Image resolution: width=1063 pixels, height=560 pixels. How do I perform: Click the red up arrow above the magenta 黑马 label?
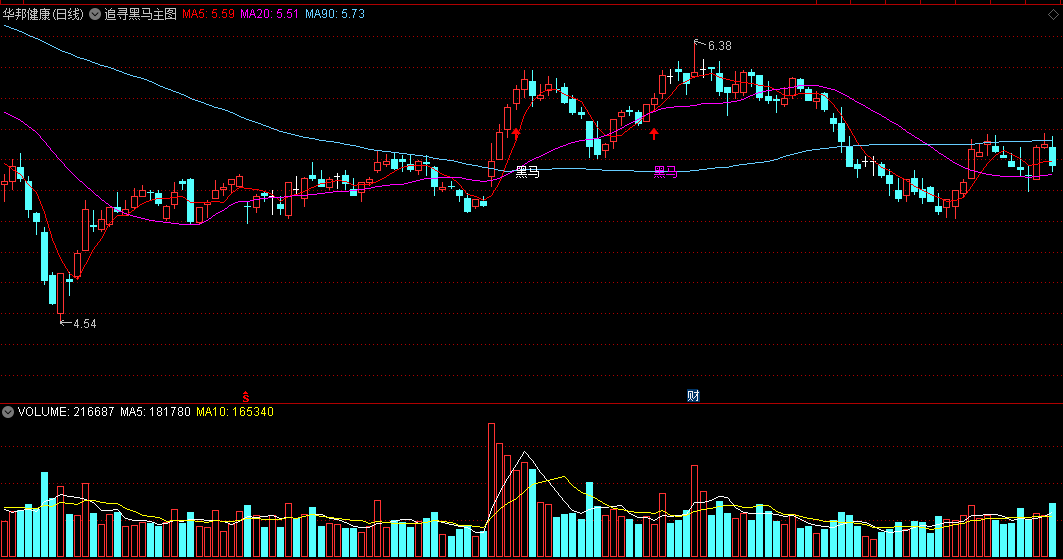[654, 134]
